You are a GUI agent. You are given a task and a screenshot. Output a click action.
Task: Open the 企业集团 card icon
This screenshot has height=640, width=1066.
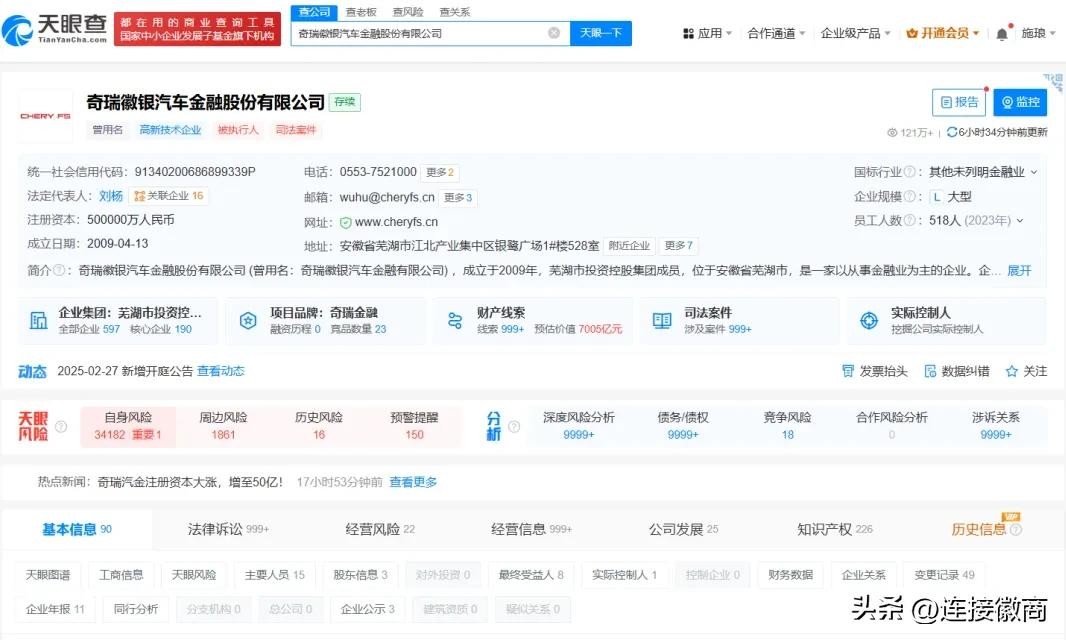(x=38, y=321)
